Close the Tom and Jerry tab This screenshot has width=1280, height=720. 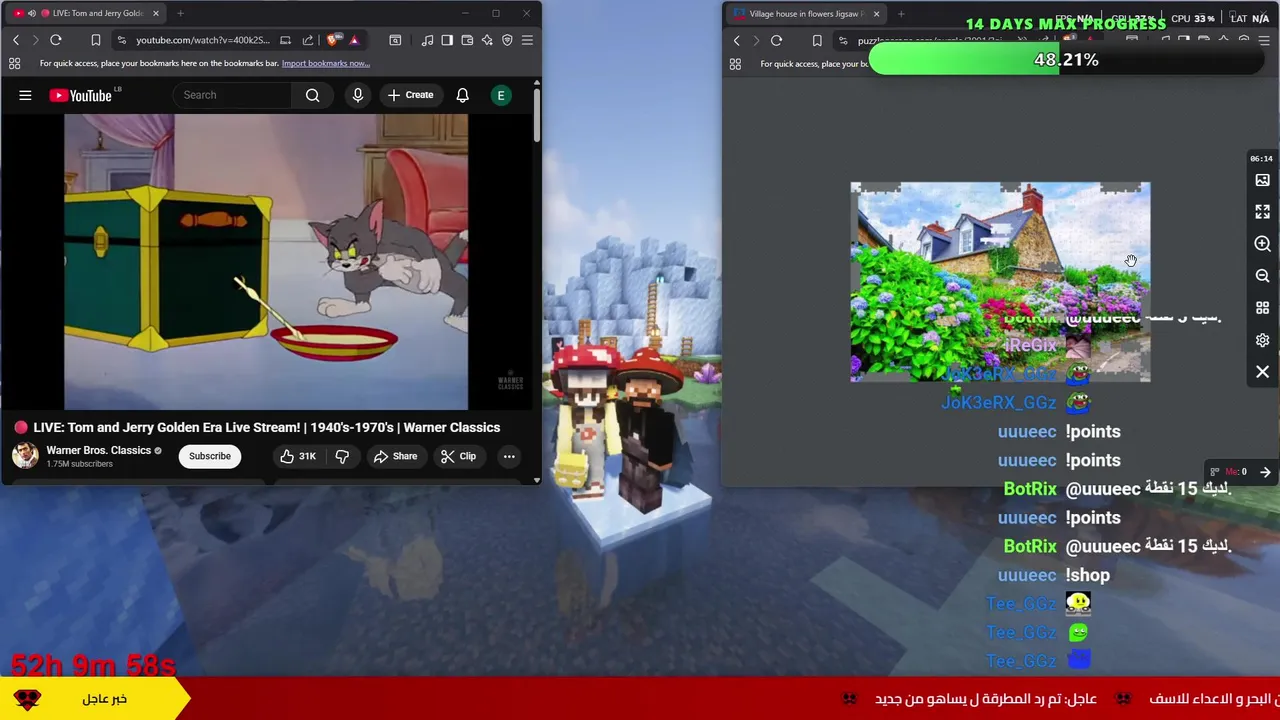tap(155, 13)
